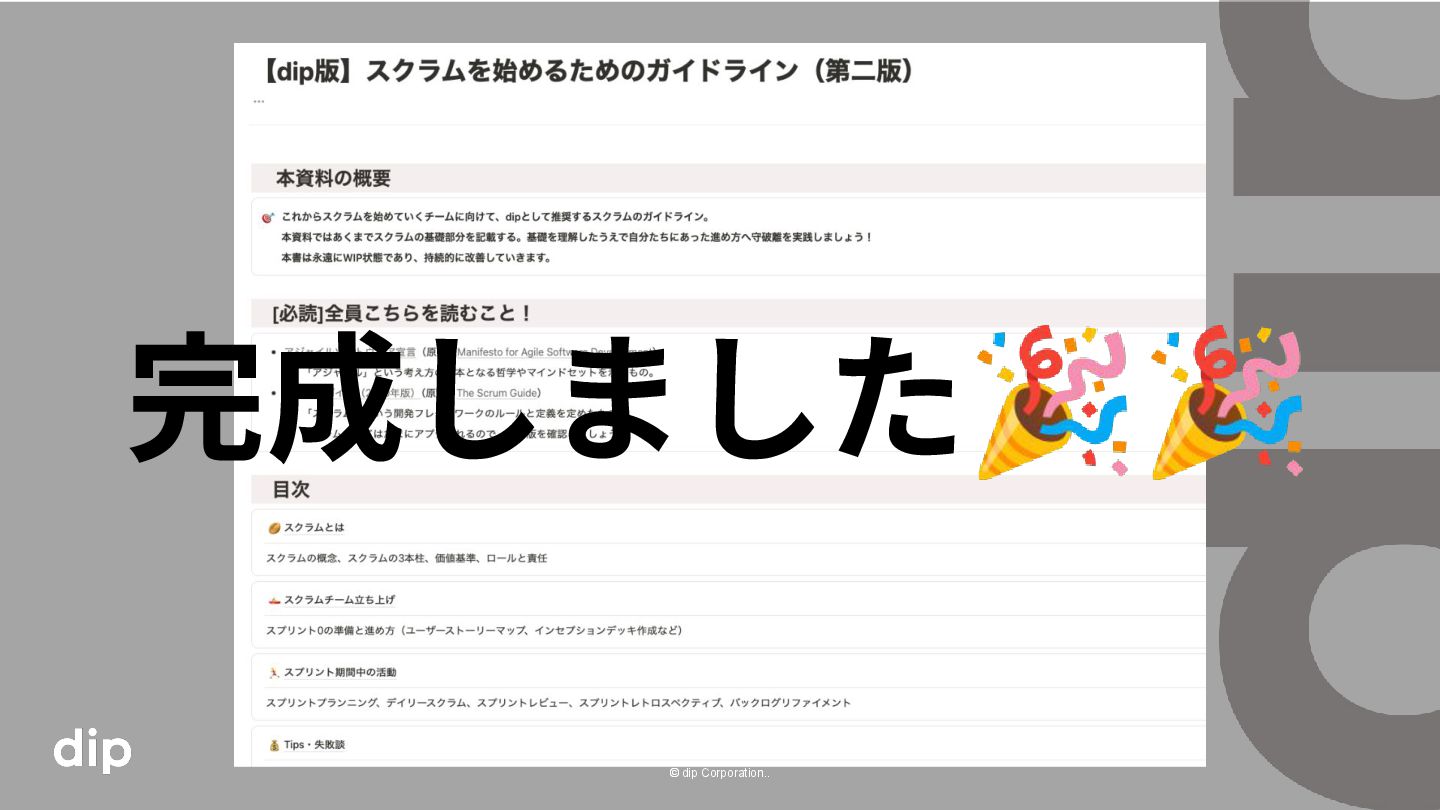Click the line starting 本資料ではあくまでスクラムの基礎部分
This screenshot has height=810, width=1440.
[x=577, y=237]
